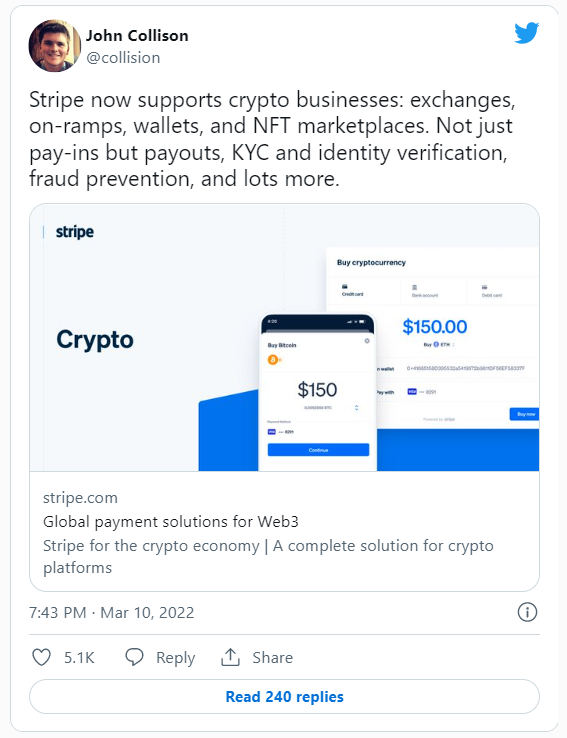The height and width of the screenshot is (738, 567).
Task: Click the stripe logo in preview image
Action: tap(74, 232)
